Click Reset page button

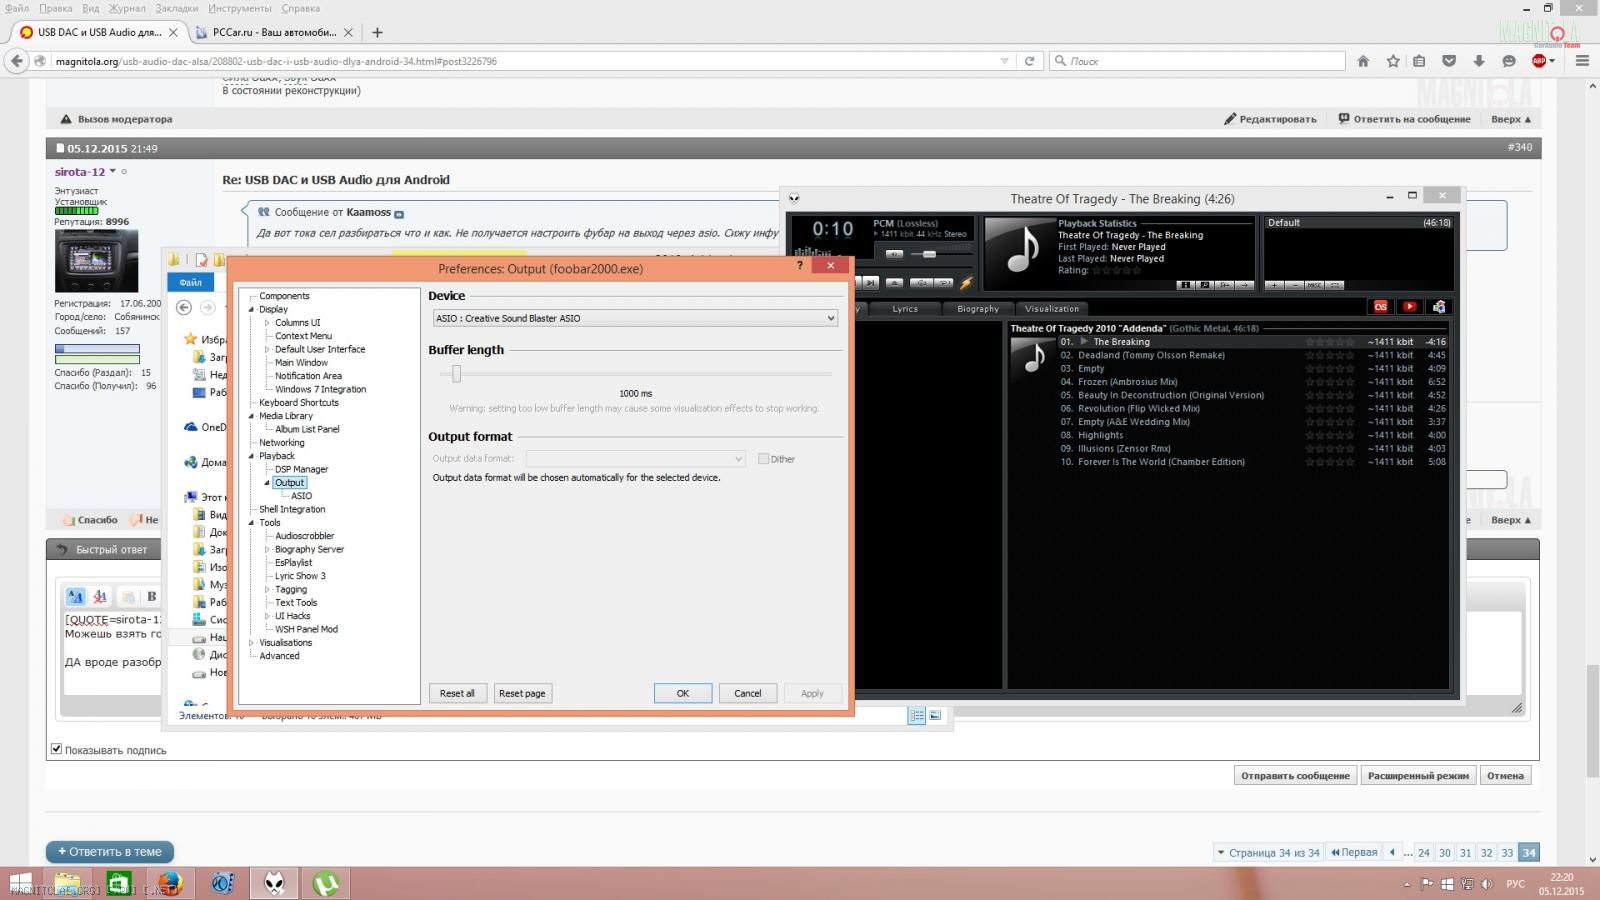click(x=522, y=693)
